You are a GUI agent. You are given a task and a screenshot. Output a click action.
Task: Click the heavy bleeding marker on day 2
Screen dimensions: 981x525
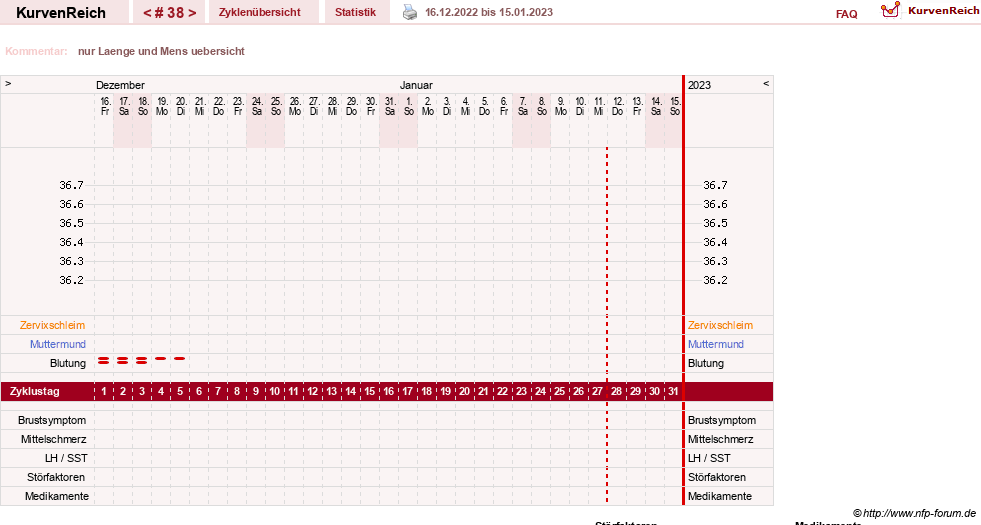coord(123,360)
